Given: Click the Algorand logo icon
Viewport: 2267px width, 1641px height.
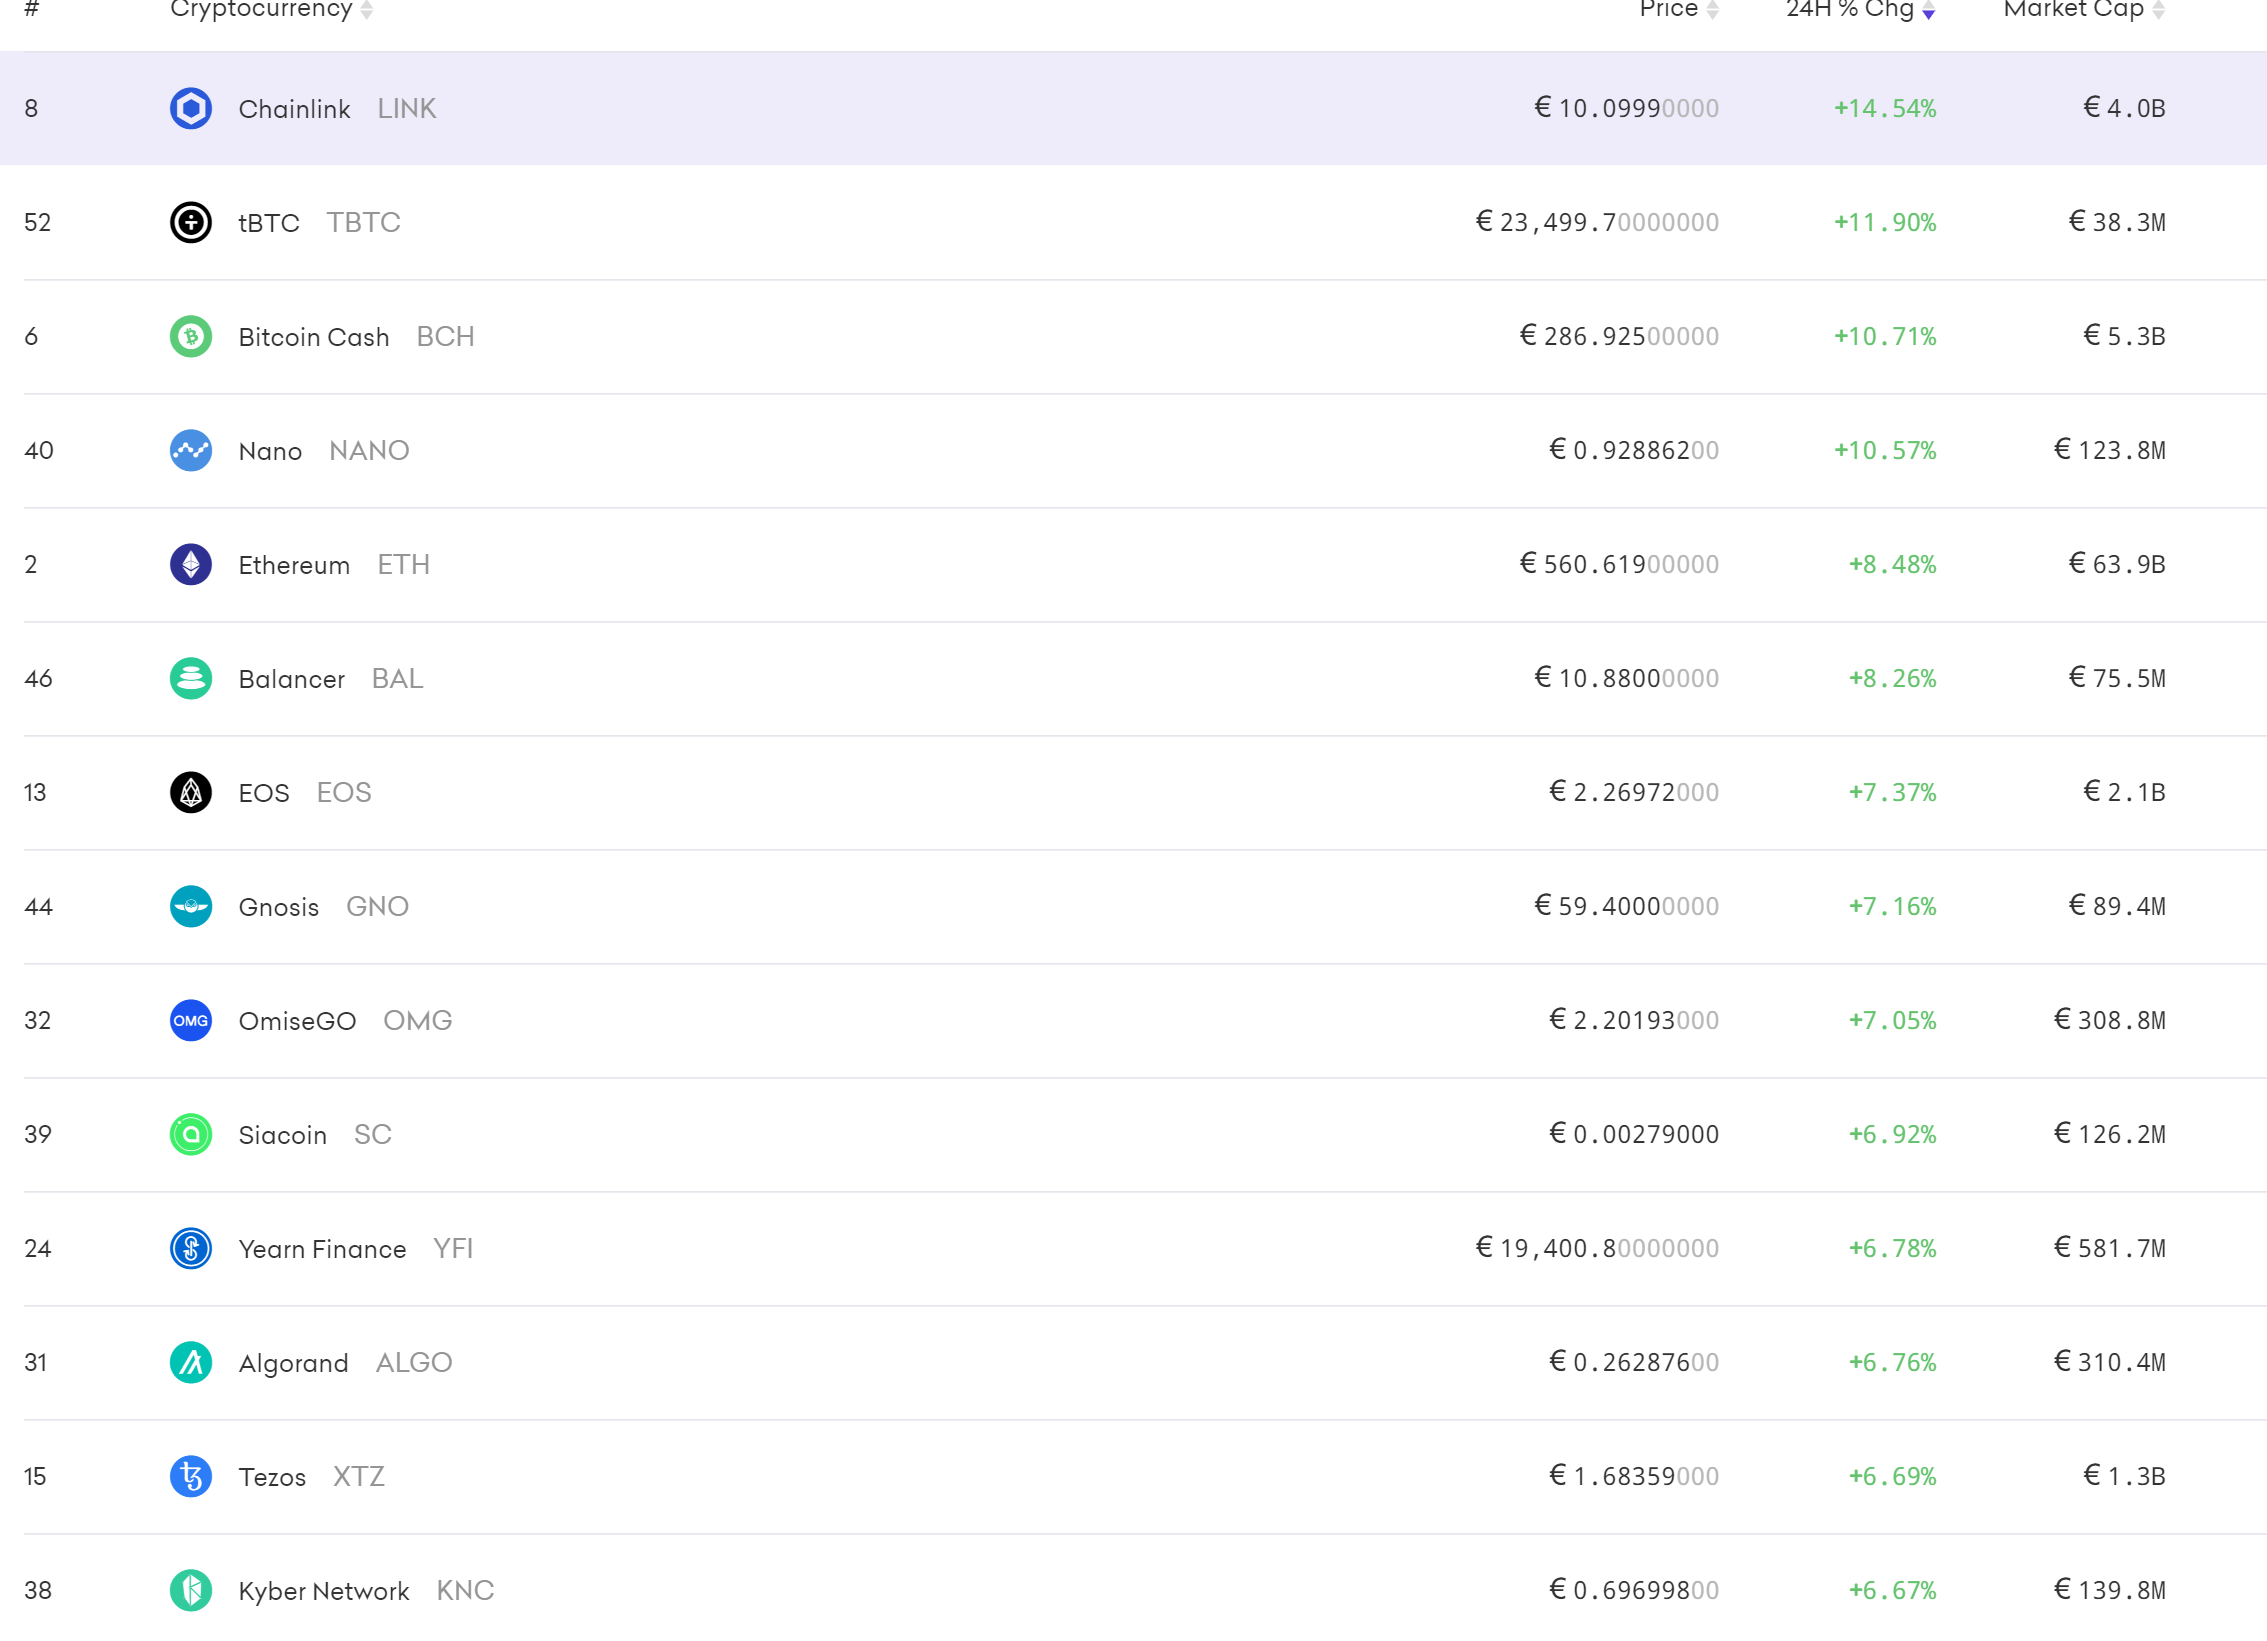Looking at the screenshot, I should tap(190, 1362).
